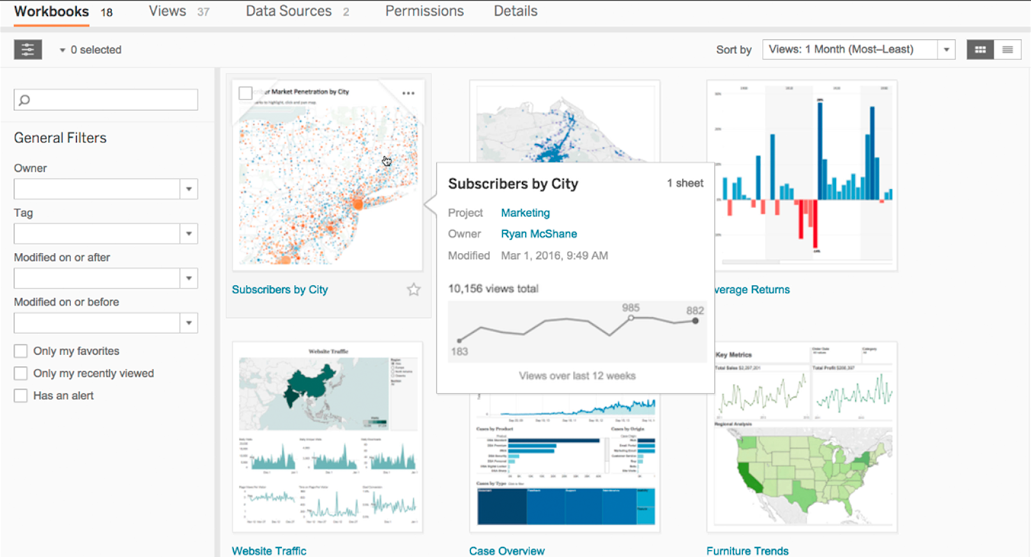Click the '1 sheet' label in popup

pos(685,183)
